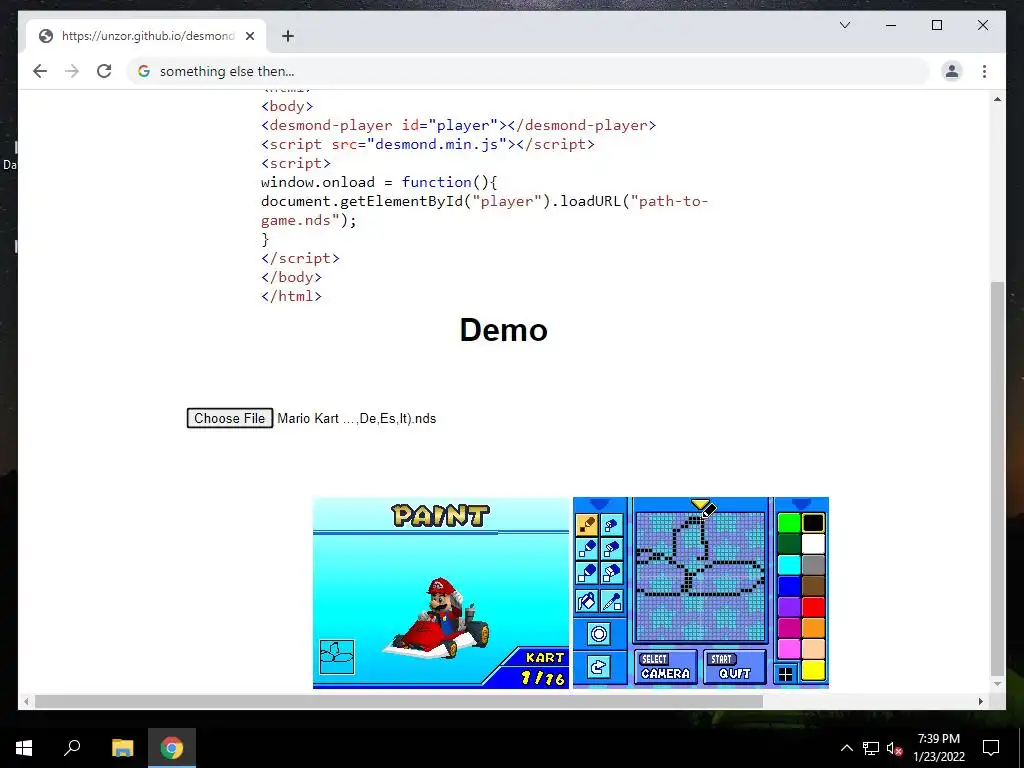This screenshot has height=768, width=1024.
Task: Click the browser back arrow
Action: (40, 71)
